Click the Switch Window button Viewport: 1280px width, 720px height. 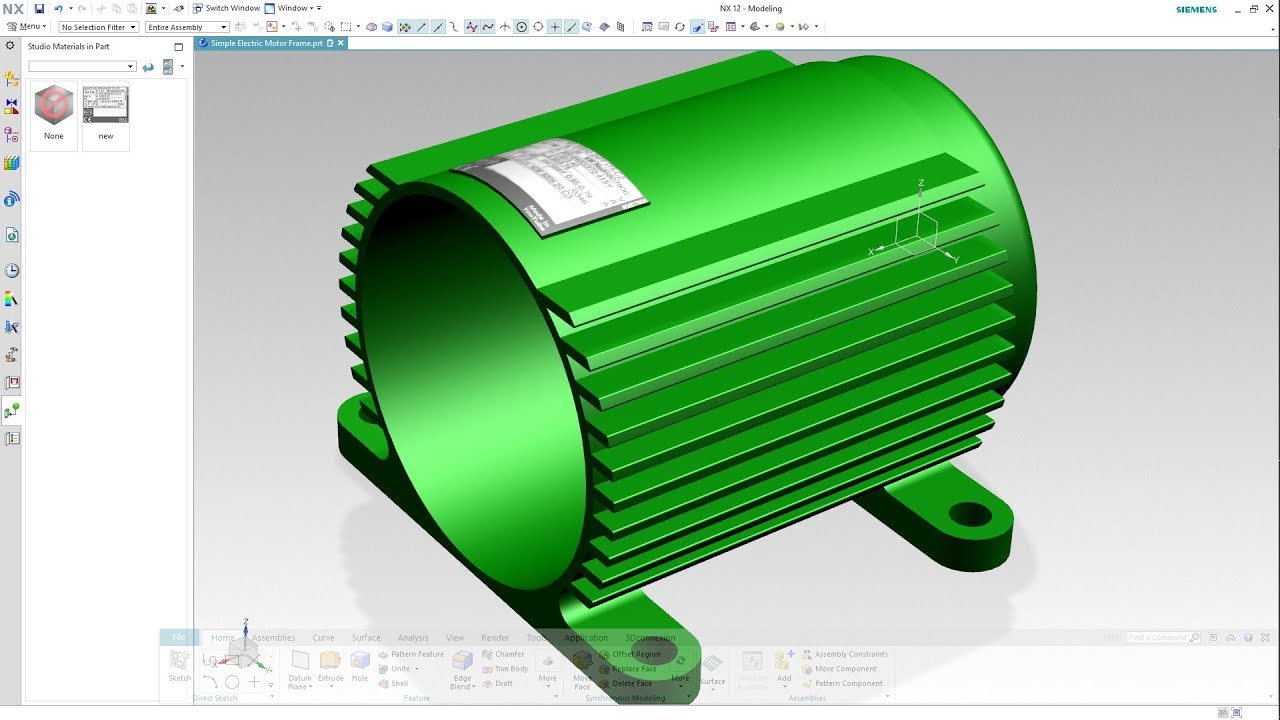[227, 9]
